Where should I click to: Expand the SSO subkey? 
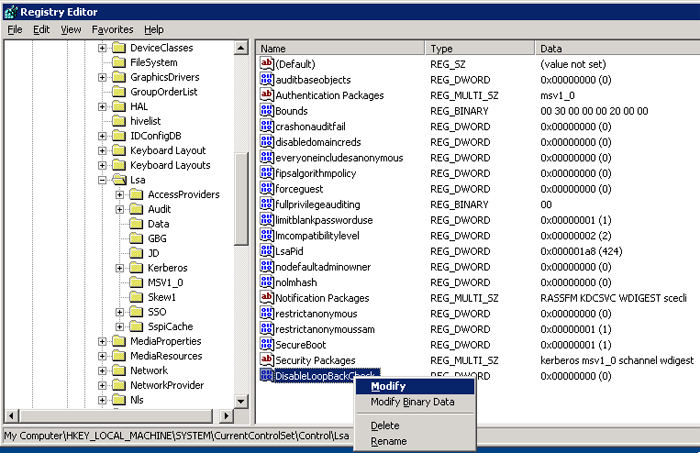tap(120, 312)
